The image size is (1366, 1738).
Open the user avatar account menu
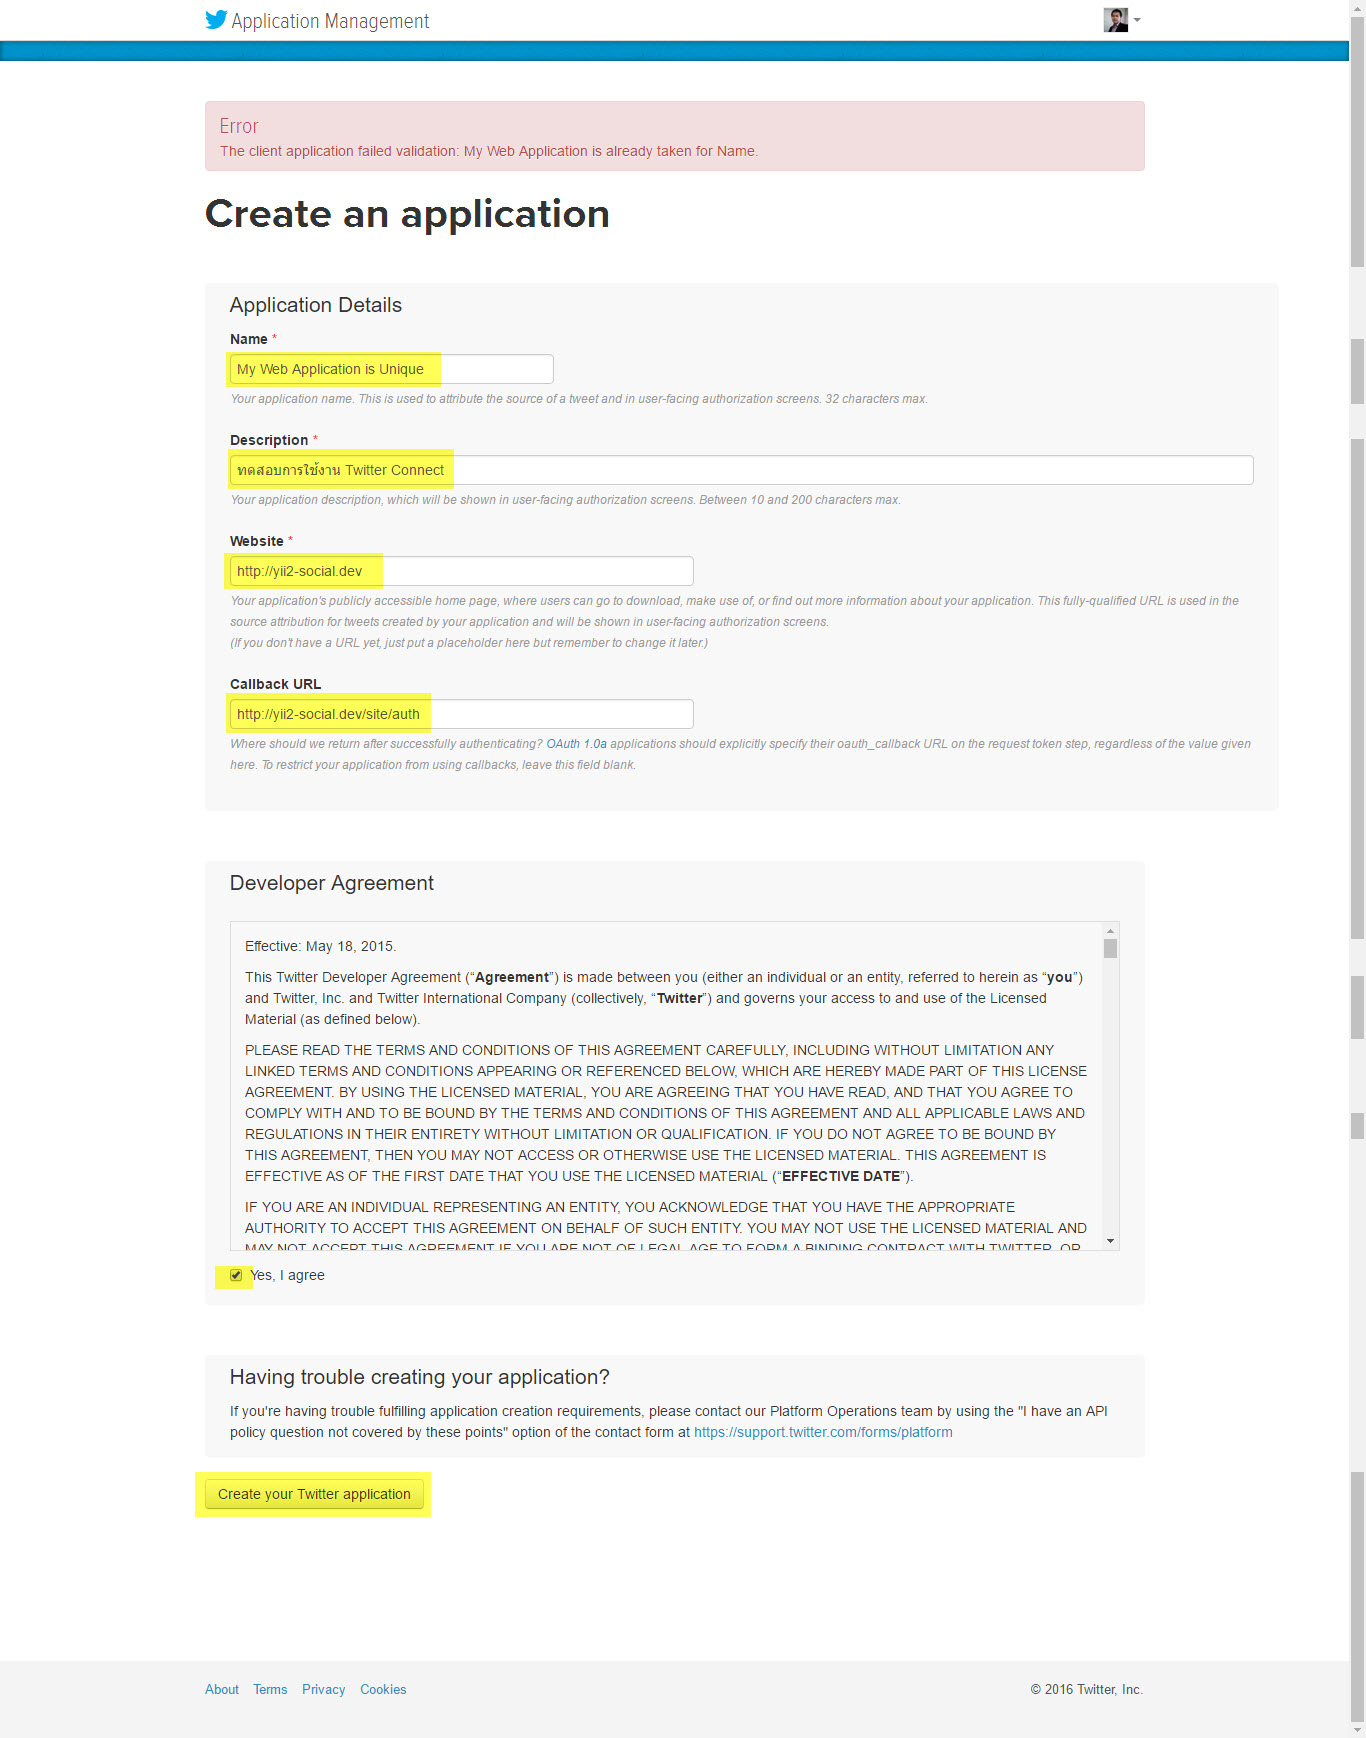[1122, 20]
